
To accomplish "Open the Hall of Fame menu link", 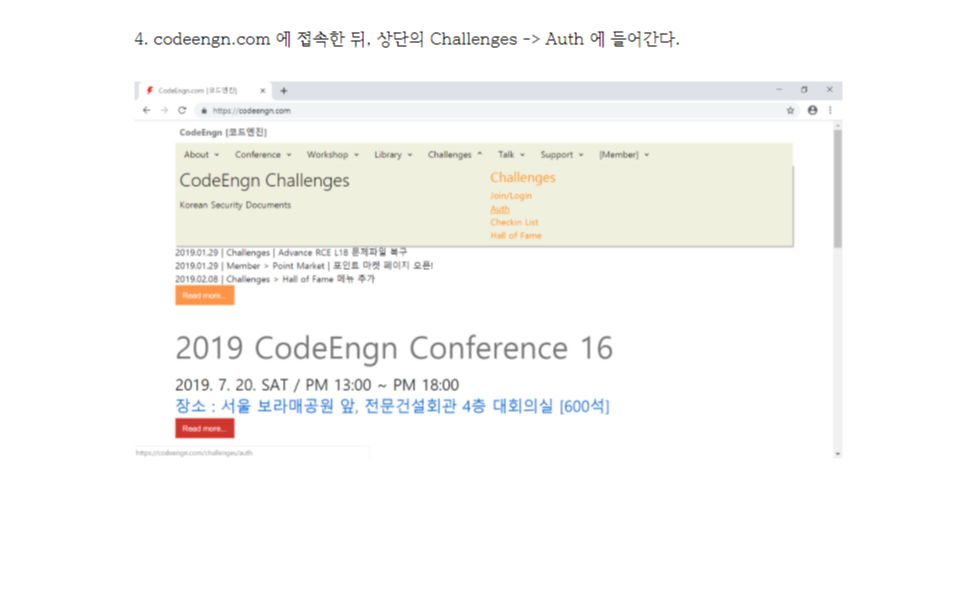I will pos(516,236).
